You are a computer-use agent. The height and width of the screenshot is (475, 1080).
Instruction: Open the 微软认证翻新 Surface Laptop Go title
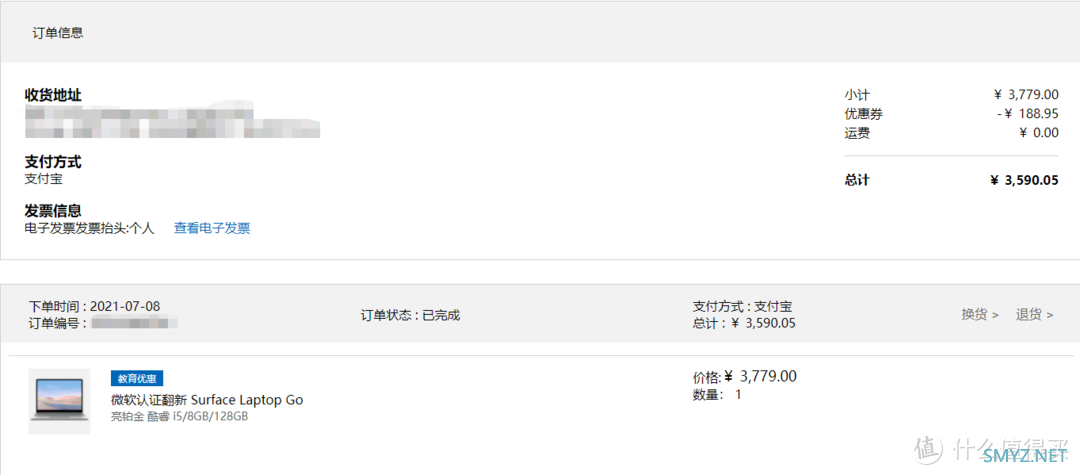click(207, 400)
